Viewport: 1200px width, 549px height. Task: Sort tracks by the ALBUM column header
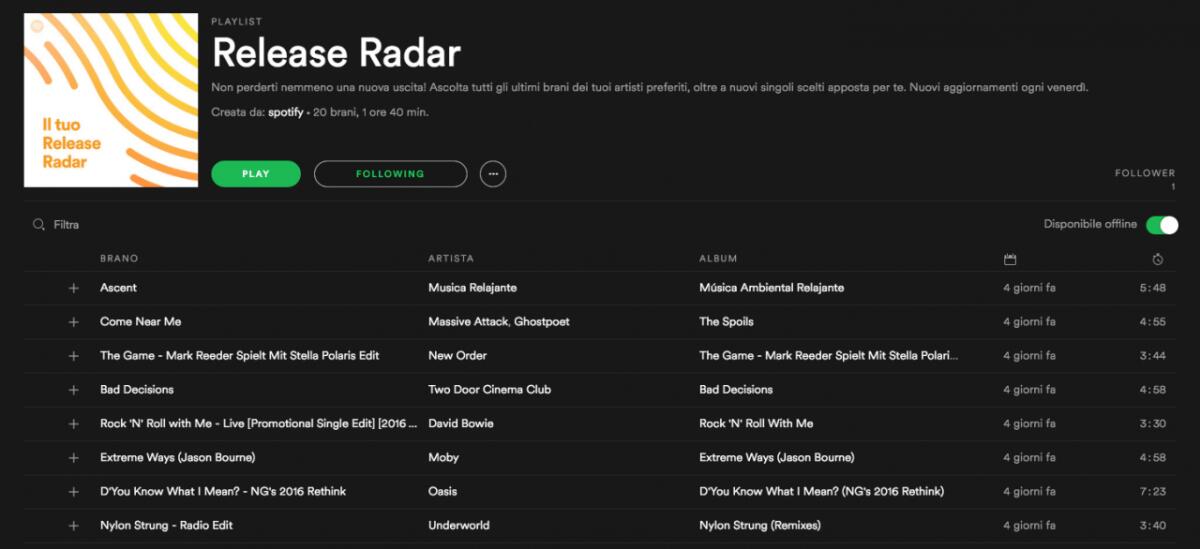(718, 259)
